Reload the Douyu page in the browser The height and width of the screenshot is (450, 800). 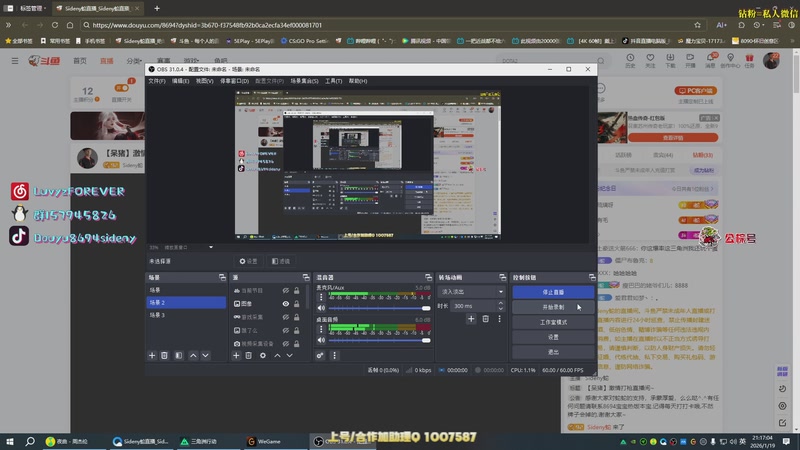(55, 24)
